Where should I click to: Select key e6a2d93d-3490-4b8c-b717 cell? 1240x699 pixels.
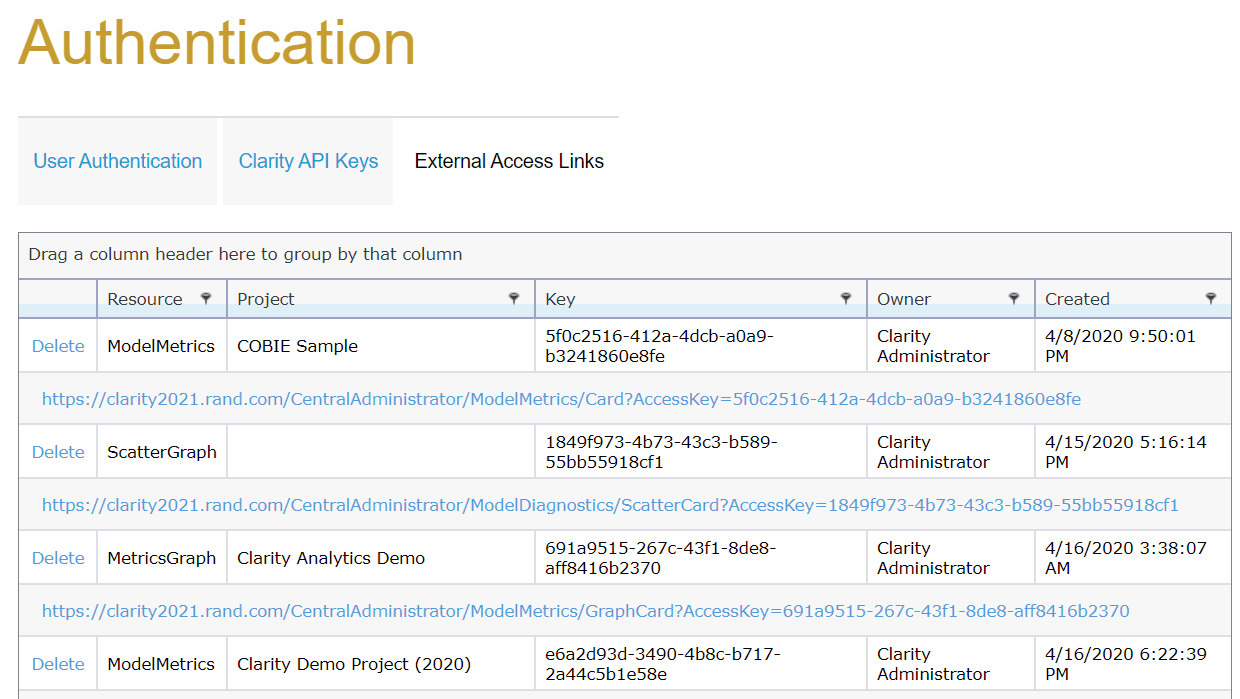[x=701, y=664]
